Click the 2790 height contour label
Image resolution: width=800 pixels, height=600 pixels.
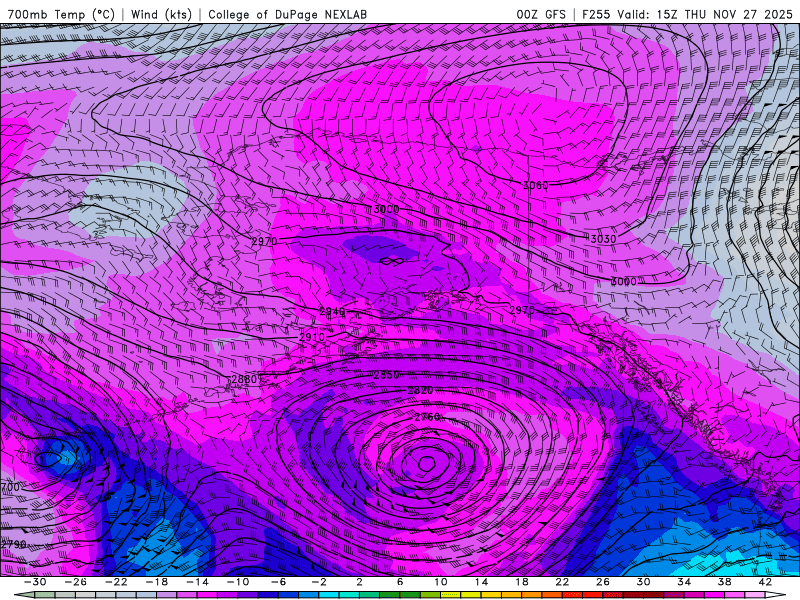coord(13,544)
